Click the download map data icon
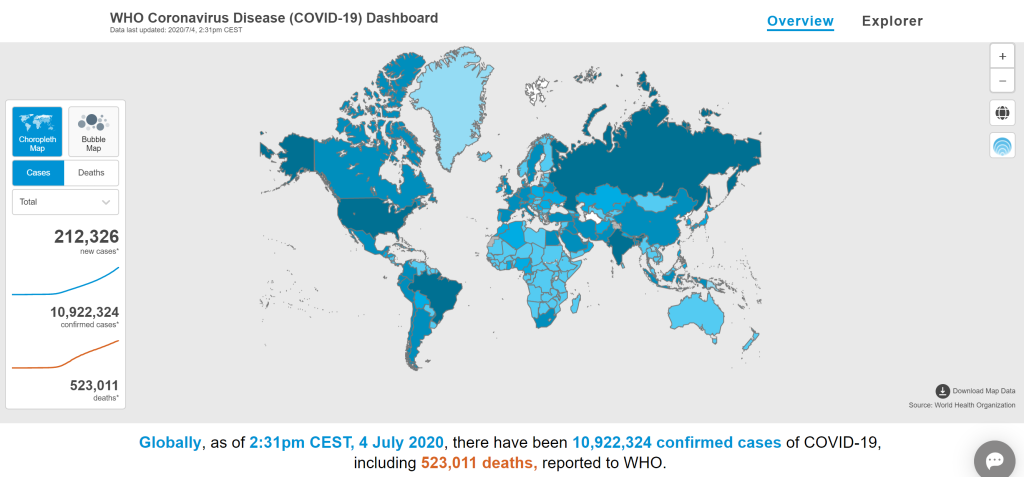Screen dimensions: 1024x477 [x=942, y=391]
